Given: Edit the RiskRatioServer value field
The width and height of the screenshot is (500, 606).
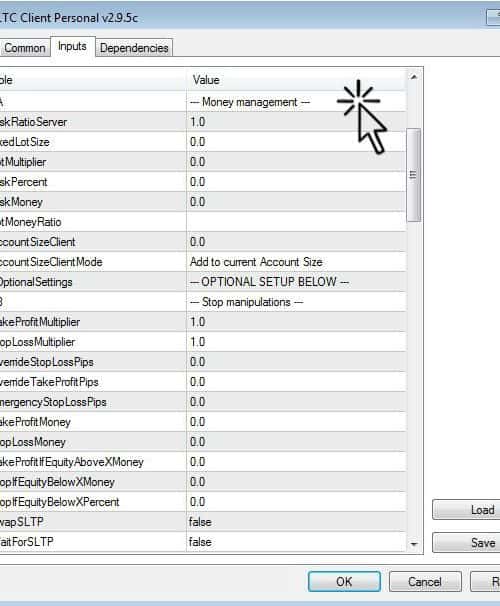Looking at the screenshot, I should 296,122.
